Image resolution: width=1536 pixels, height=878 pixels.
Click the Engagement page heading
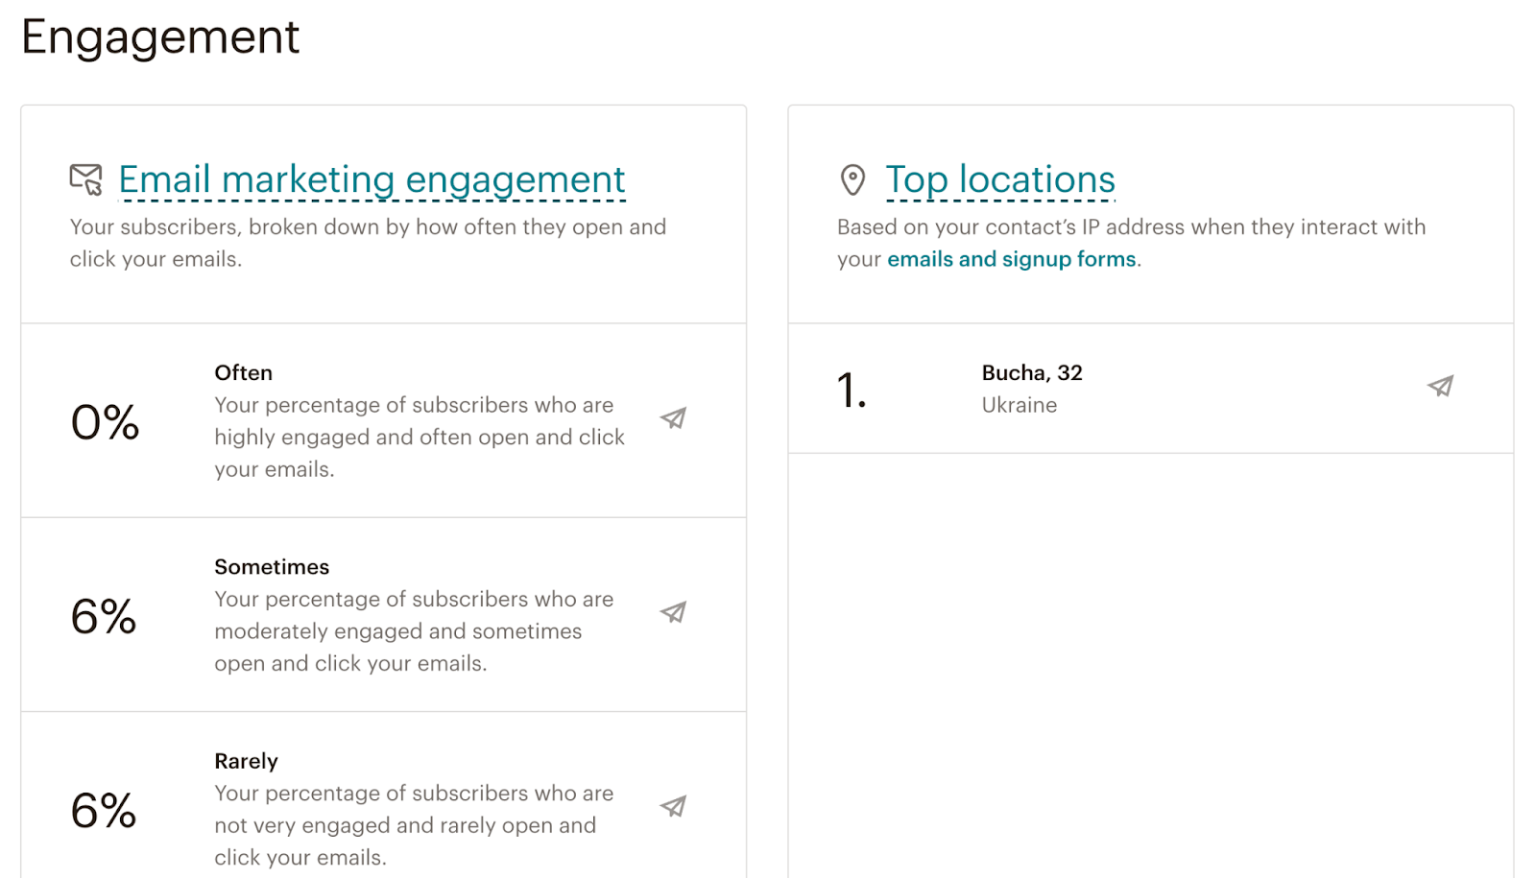point(160,37)
